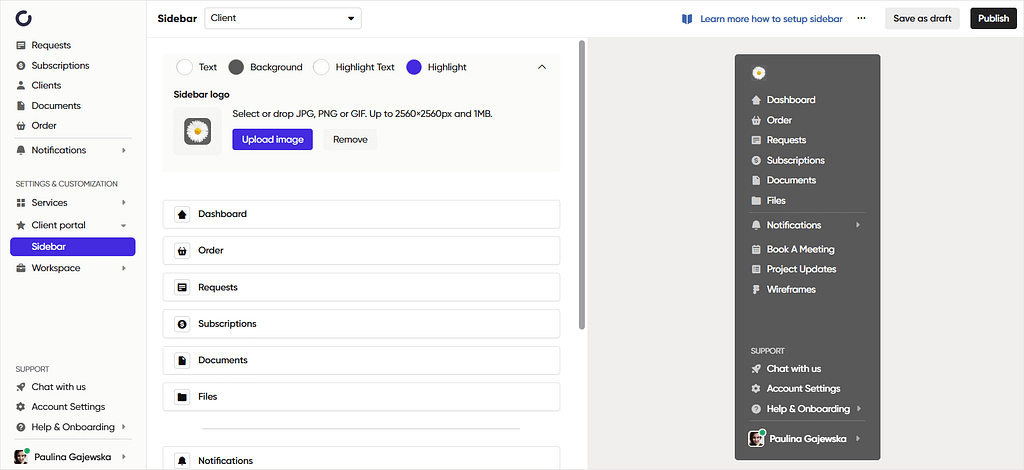
Task: Open Files in sidebar preview
Action: click(x=776, y=200)
